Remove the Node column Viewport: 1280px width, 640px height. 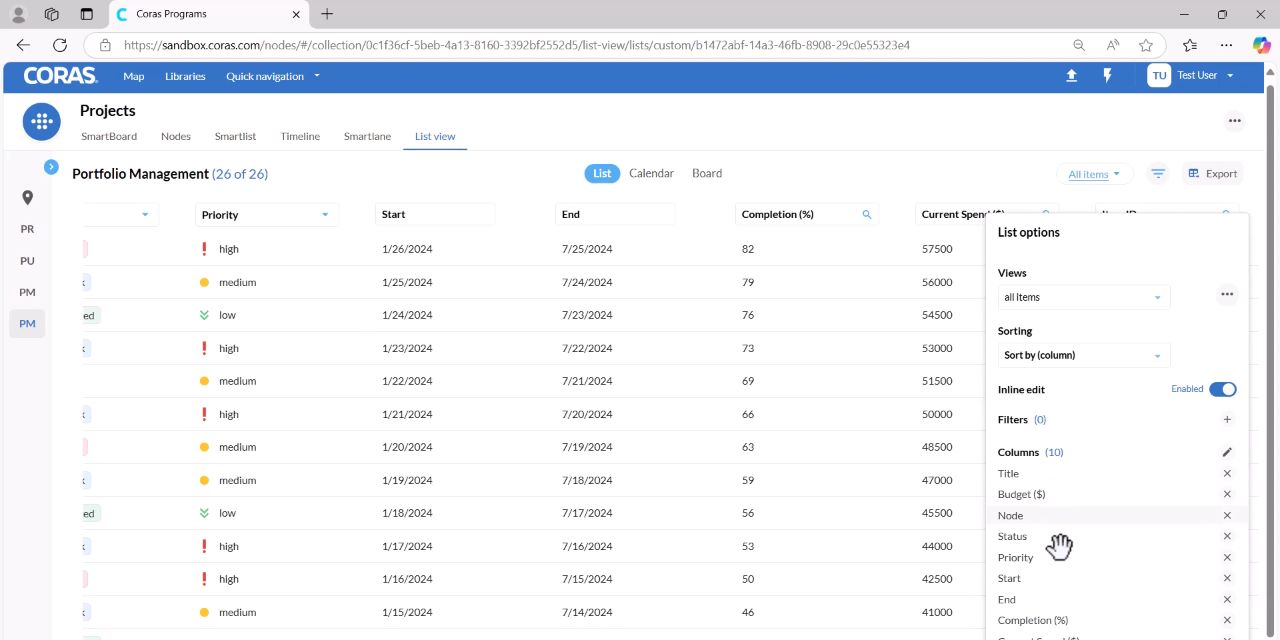[x=1227, y=516]
